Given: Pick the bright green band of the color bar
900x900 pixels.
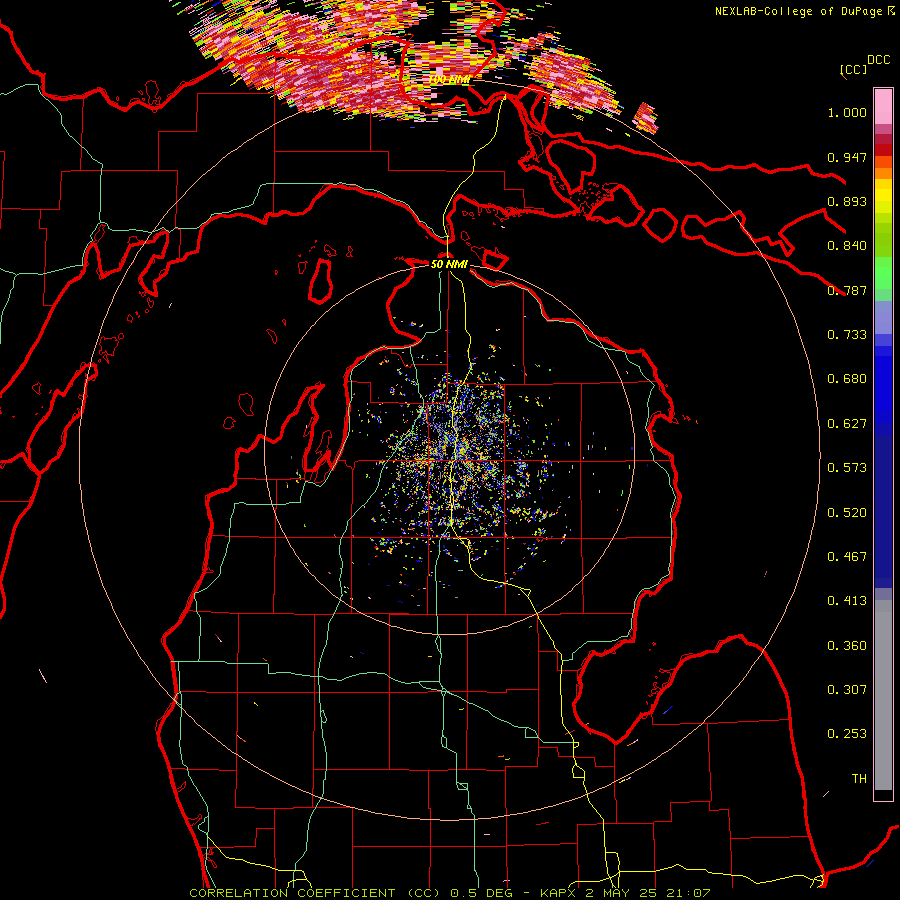Looking at the screenshot, I should point(883,273).
